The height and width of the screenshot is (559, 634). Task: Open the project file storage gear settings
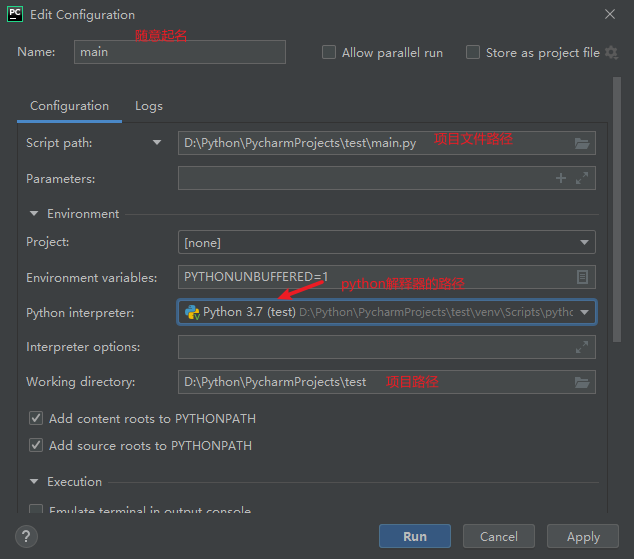[x=611, y=53]
